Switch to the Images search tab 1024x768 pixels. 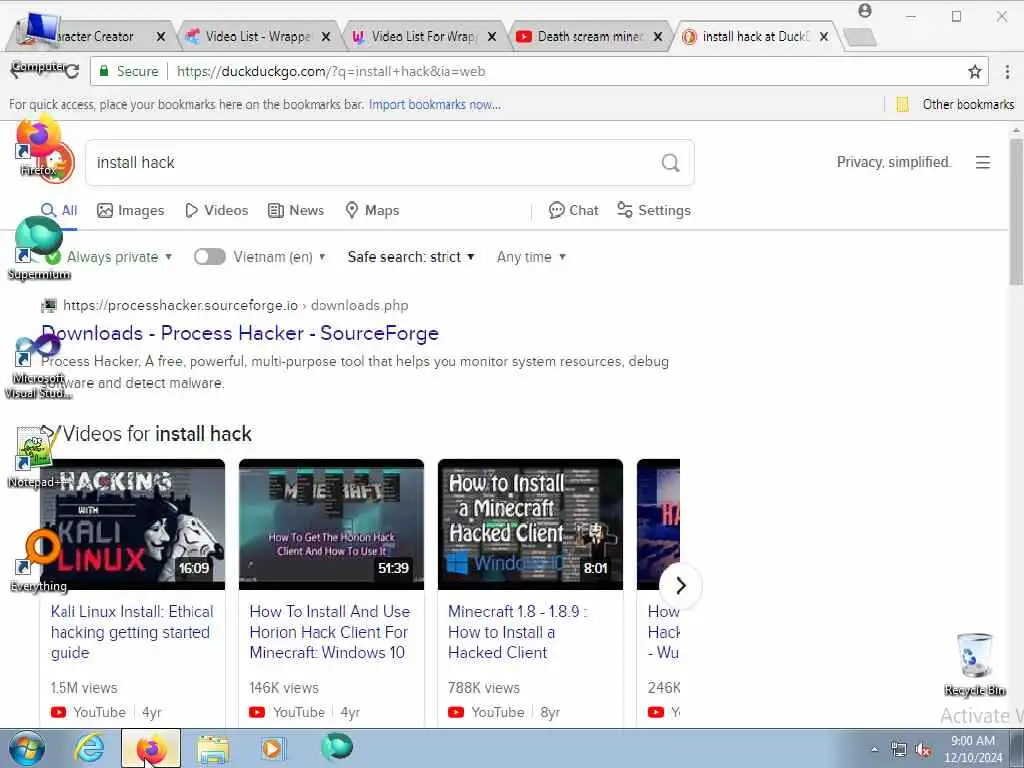pos(131,210)
